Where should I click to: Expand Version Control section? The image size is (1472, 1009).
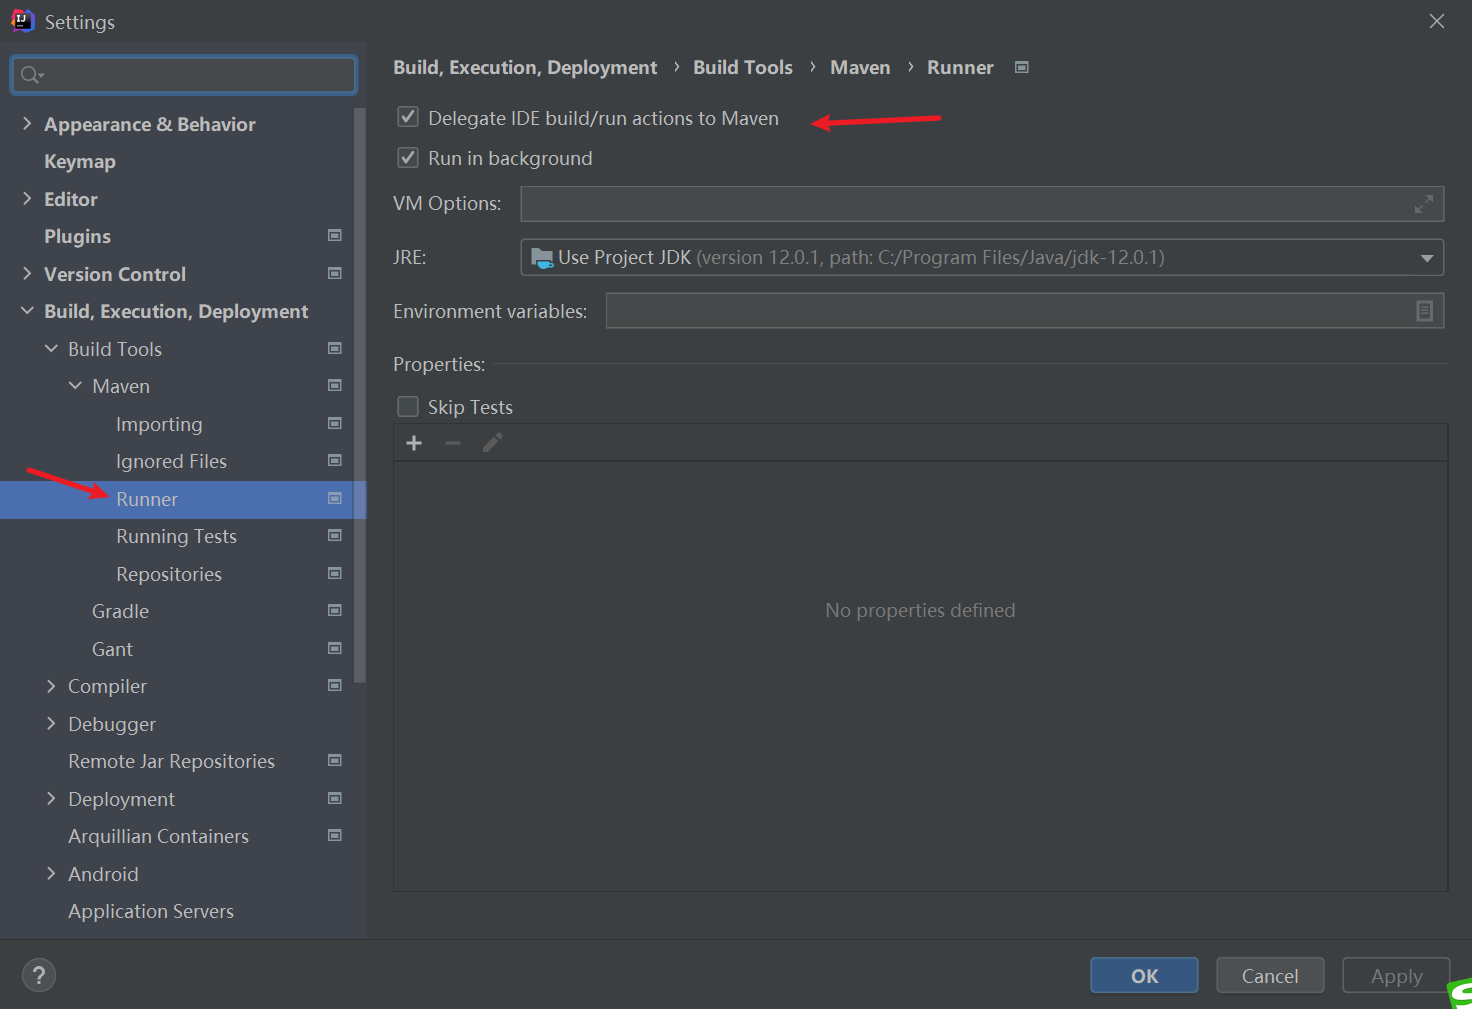(27, 273)
